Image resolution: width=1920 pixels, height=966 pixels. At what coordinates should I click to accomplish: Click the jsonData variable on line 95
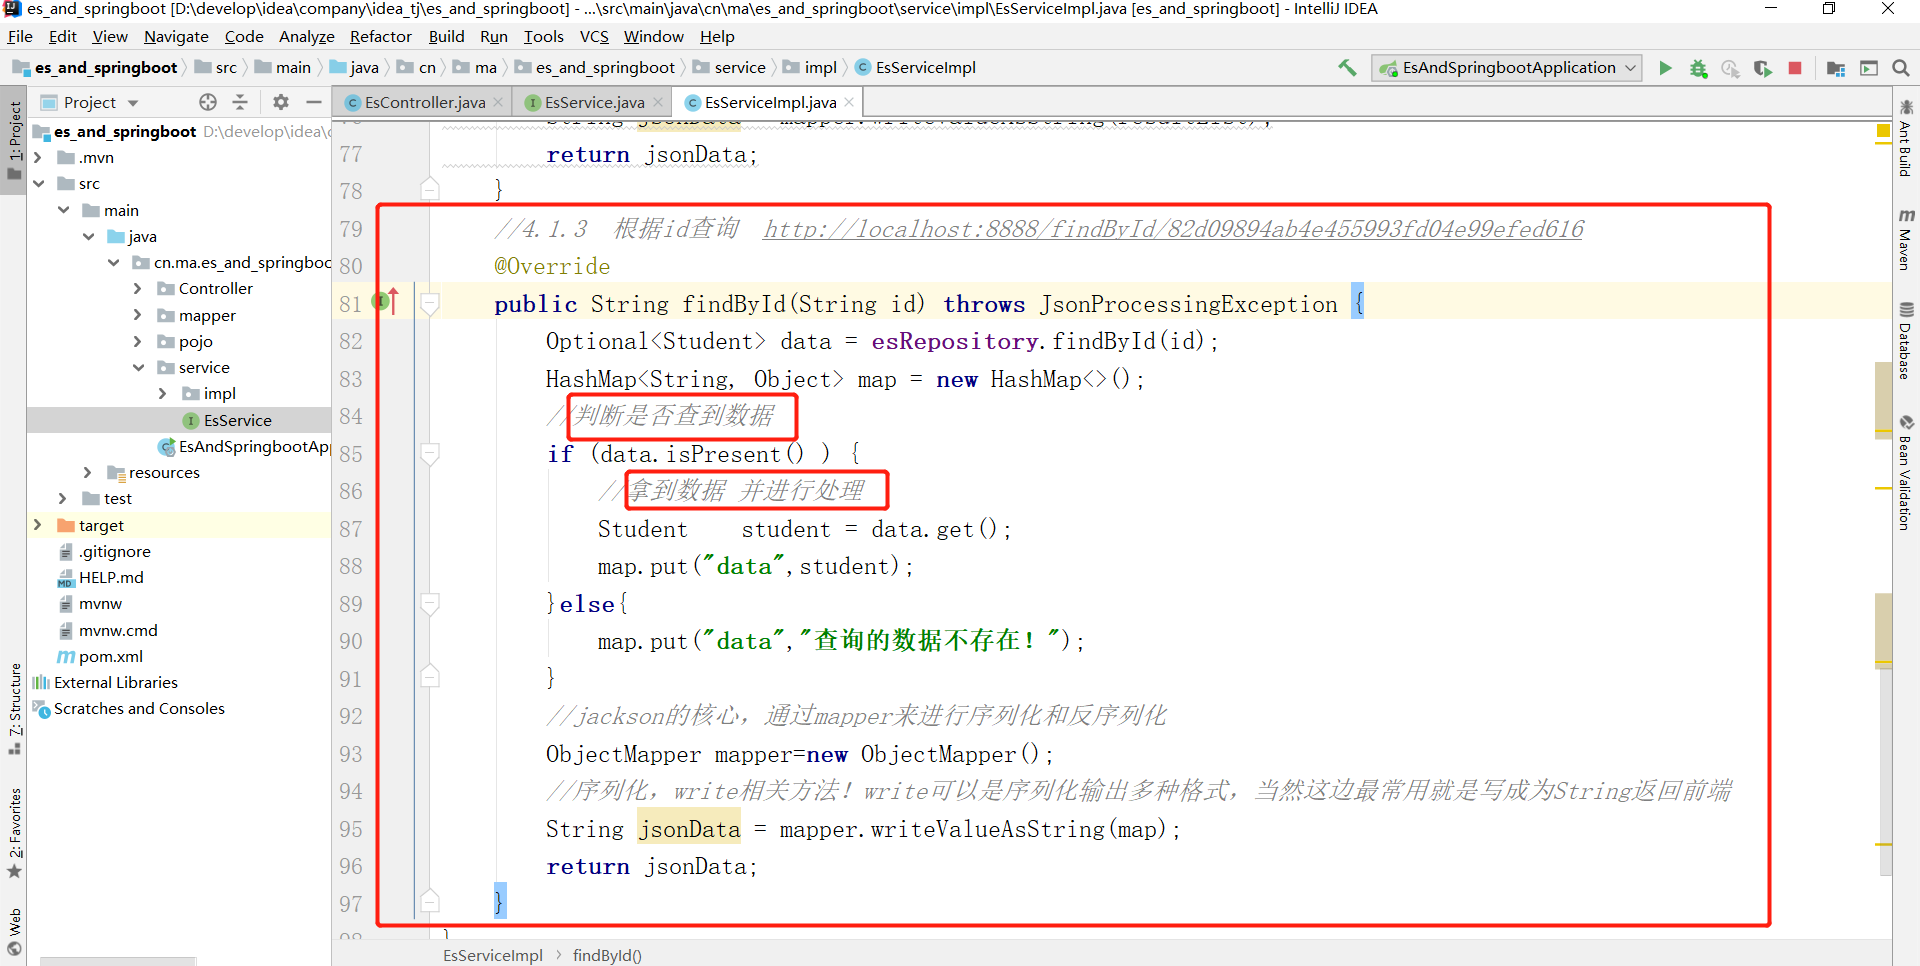690,829
